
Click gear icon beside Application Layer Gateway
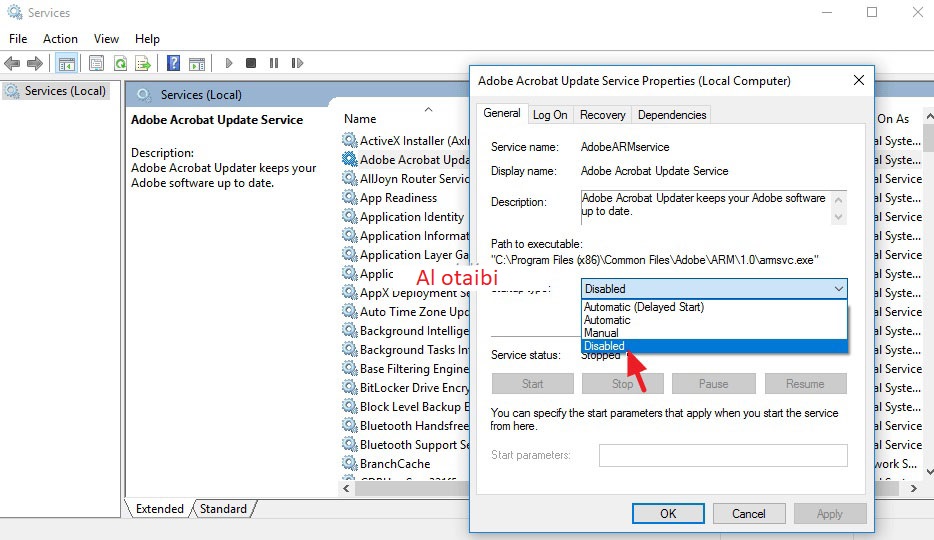tap(350, 255)
